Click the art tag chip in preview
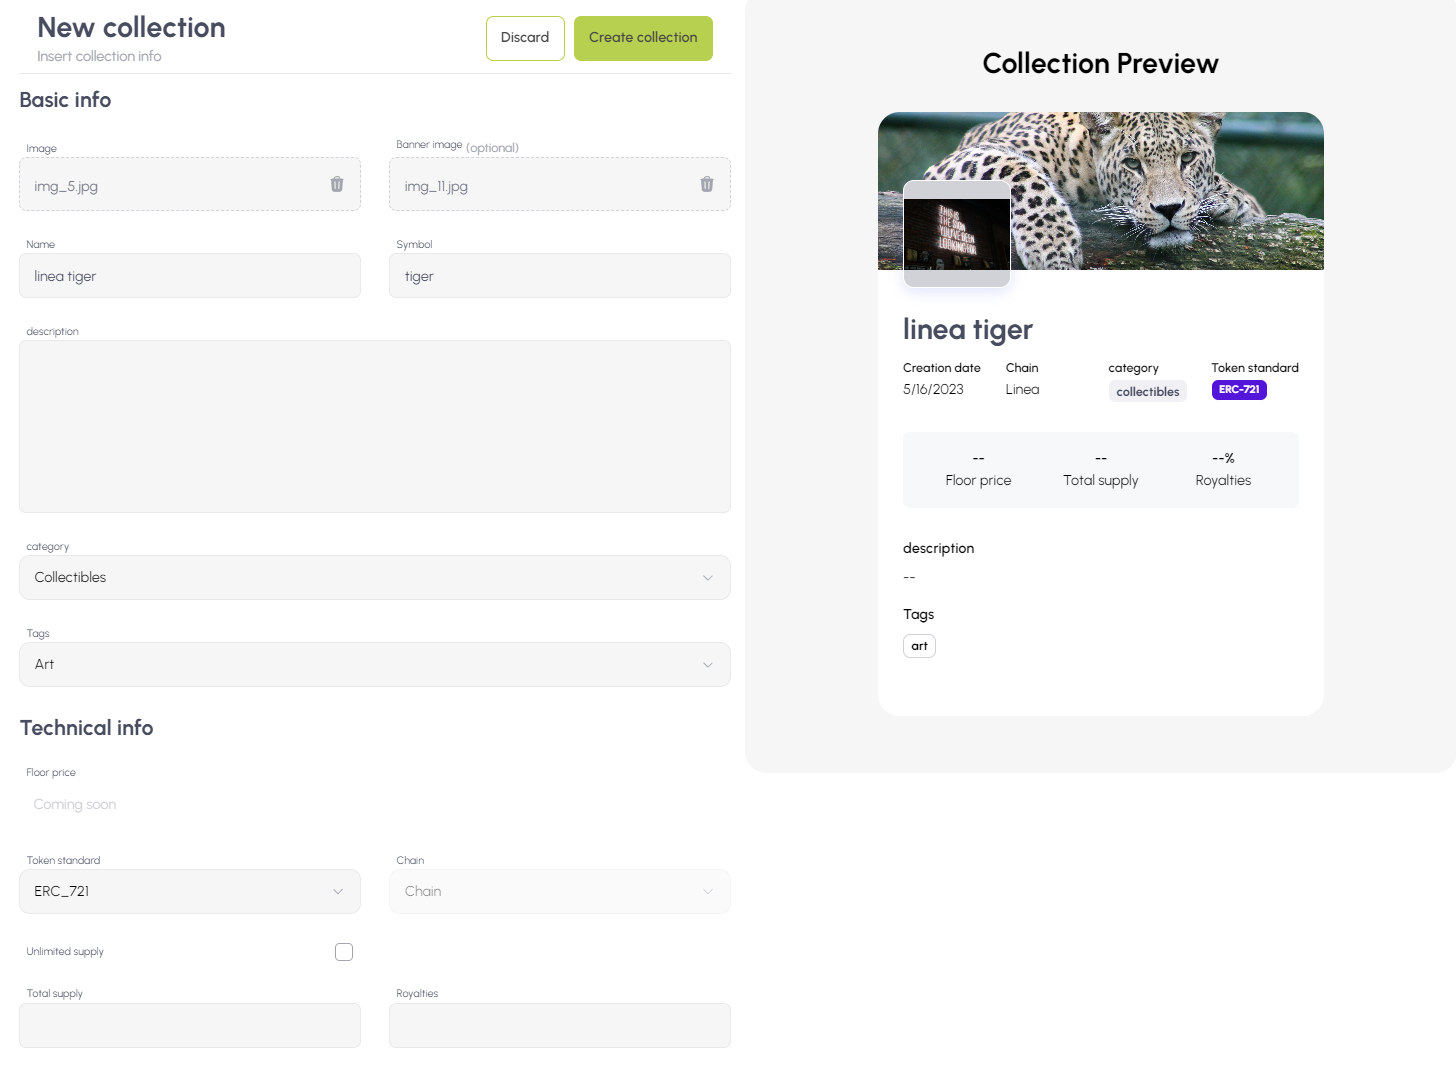This screenshot has height=1076, width=1456. 919,646
